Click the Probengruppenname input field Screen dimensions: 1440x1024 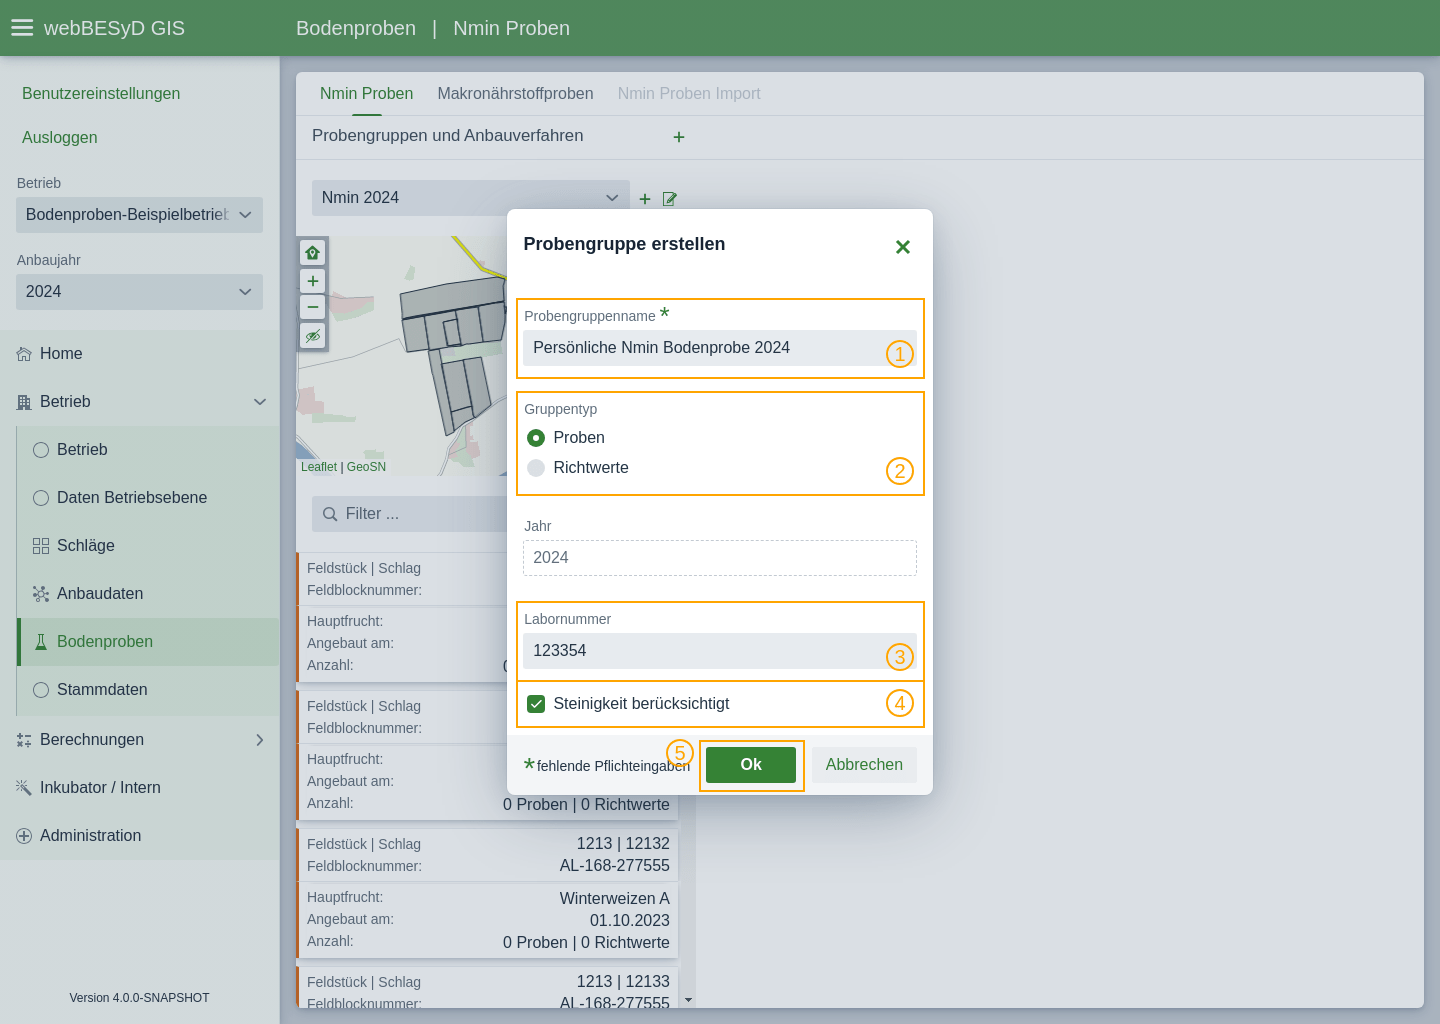click(x=720, y=348)
